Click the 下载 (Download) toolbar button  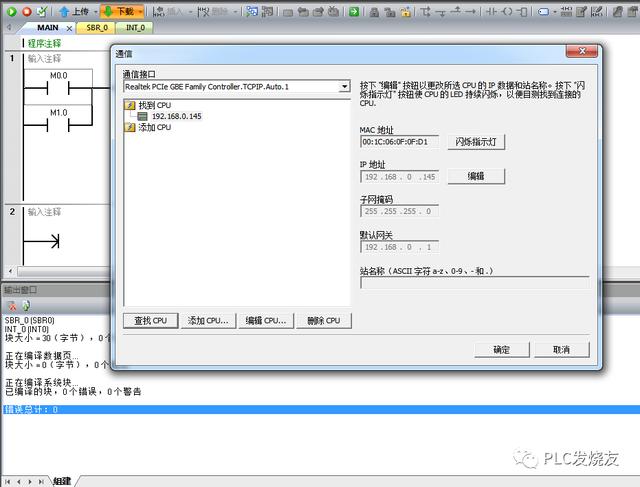117,10
